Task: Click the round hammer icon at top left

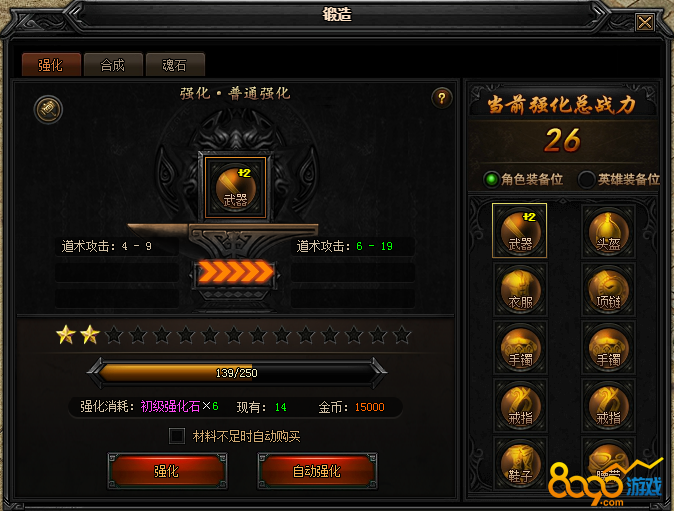Action: (x=48, y=110)
